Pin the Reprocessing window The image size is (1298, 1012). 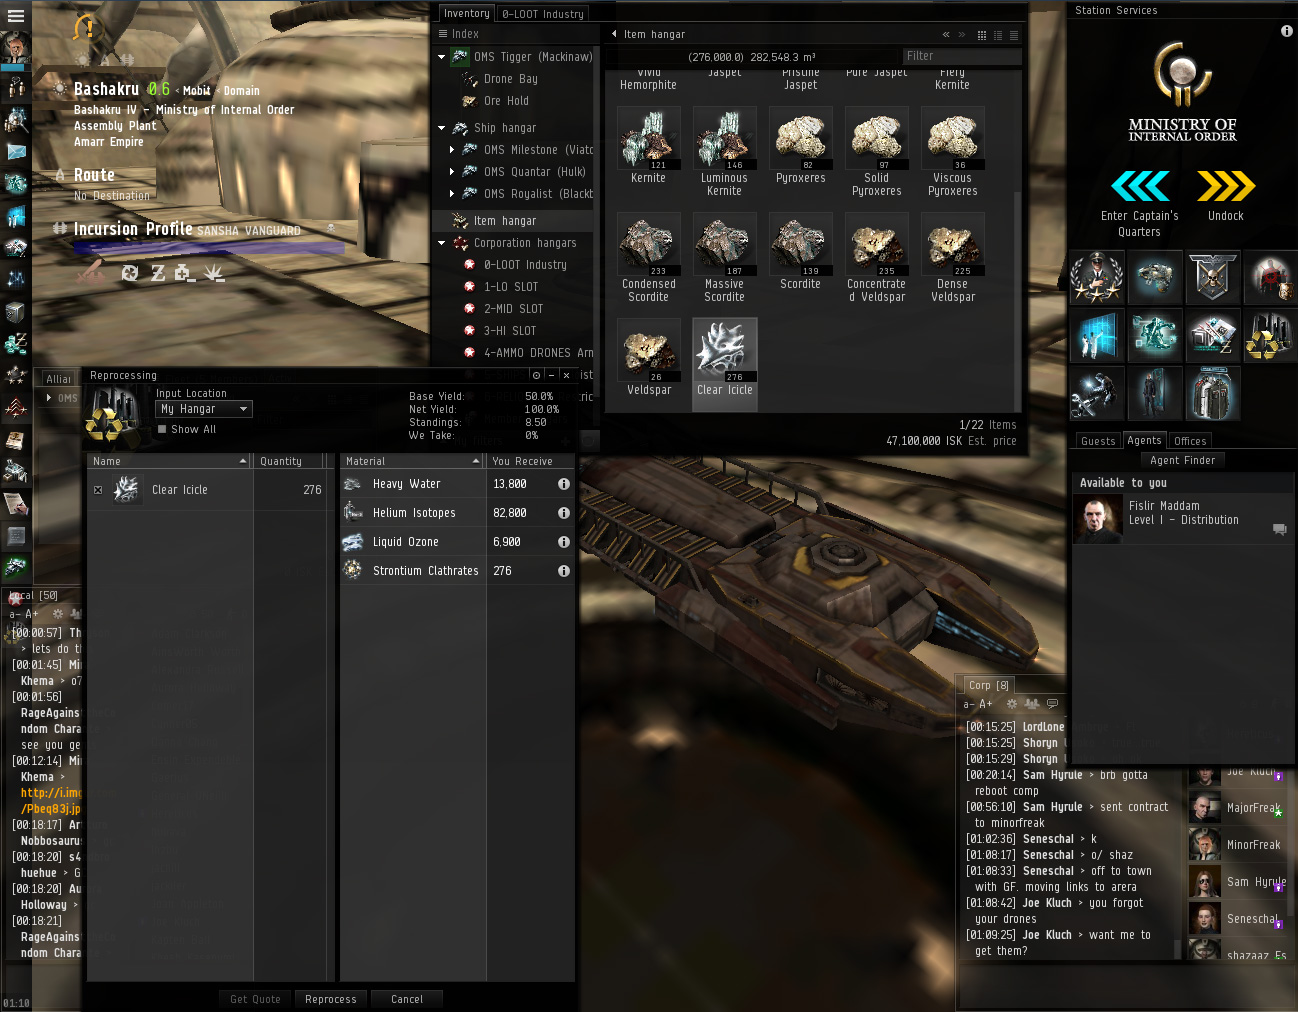537,375
